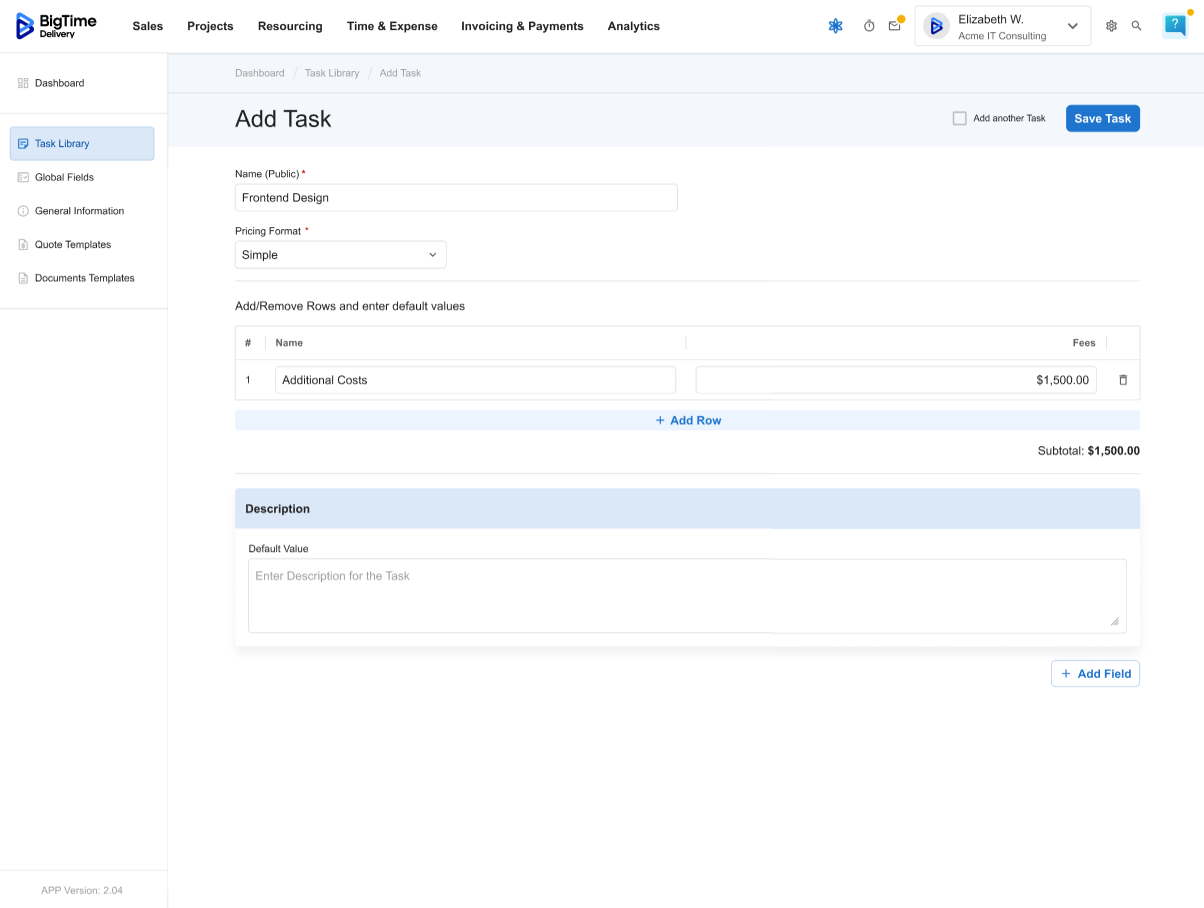Click the Add Row button

(x=687, y=421)
